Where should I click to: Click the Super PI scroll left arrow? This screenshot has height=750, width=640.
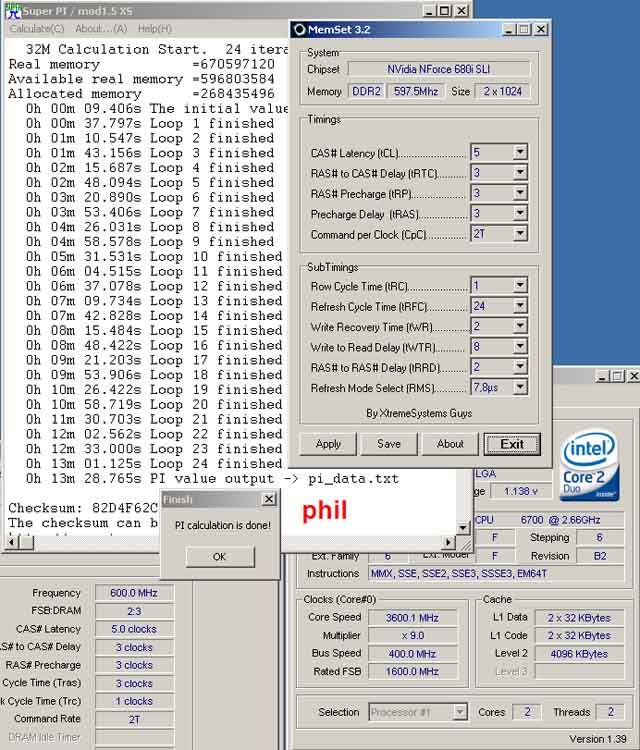tap(13, 542)
